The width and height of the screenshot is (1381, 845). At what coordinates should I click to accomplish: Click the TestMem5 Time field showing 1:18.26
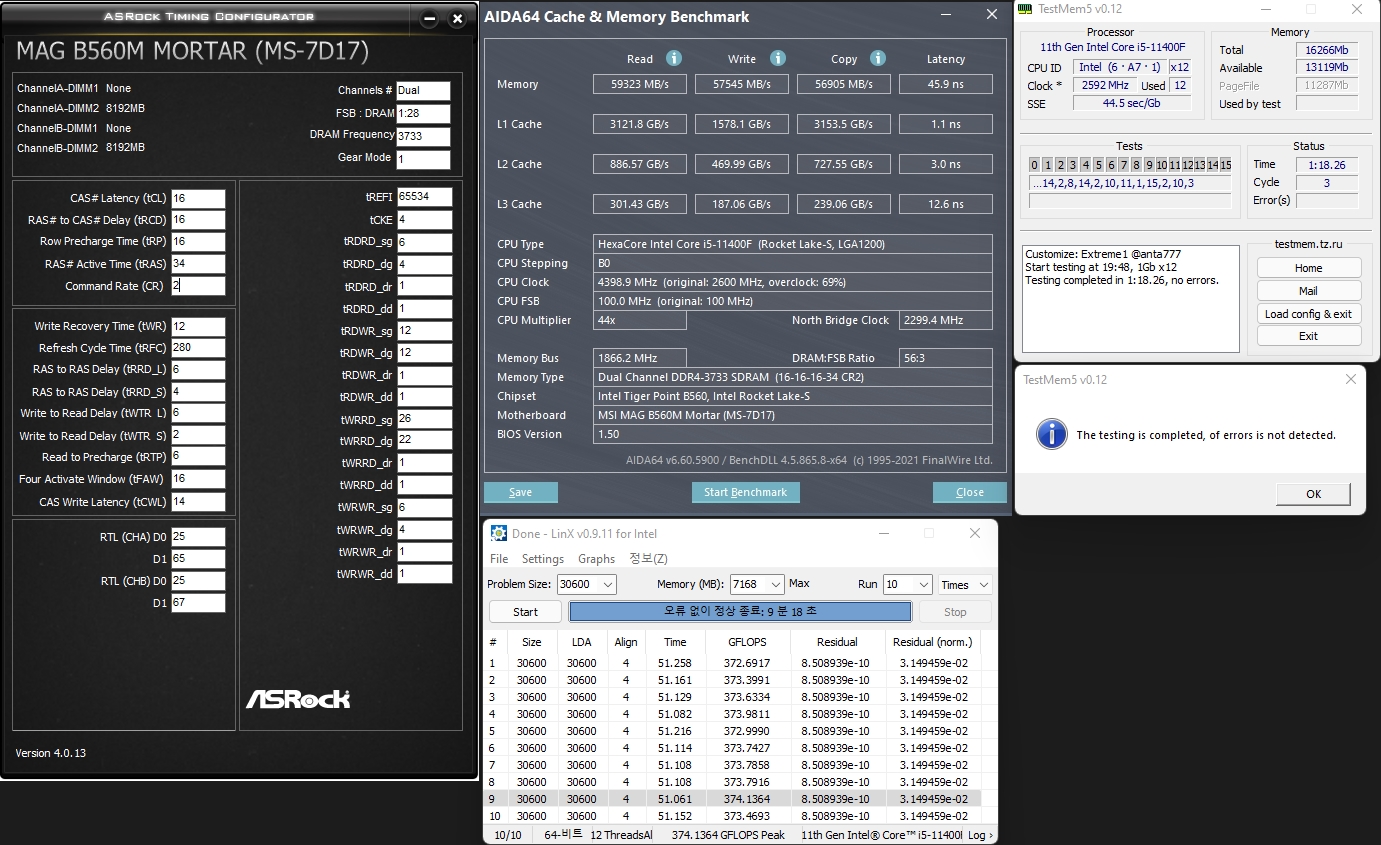pos(1327,165)
